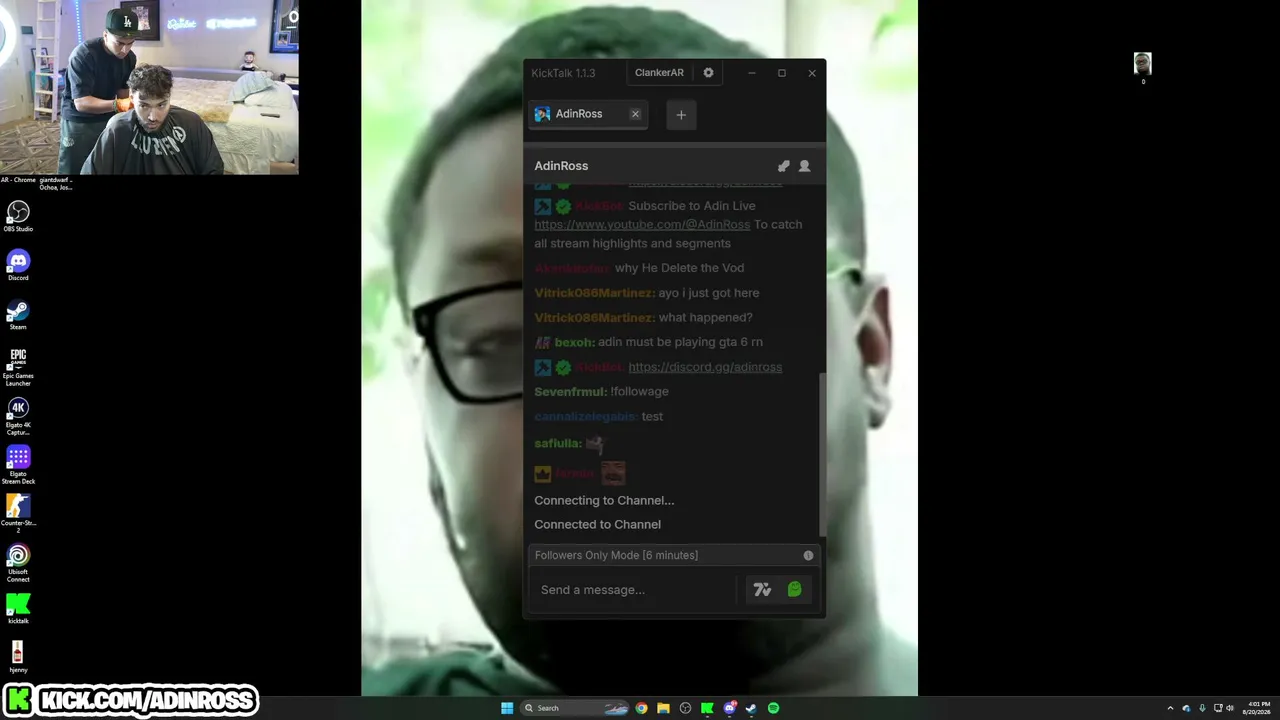This screenshot has width=1280, height=720.
Task: Click 'why He Delete the Vod' message
Action: coord(679,268)
